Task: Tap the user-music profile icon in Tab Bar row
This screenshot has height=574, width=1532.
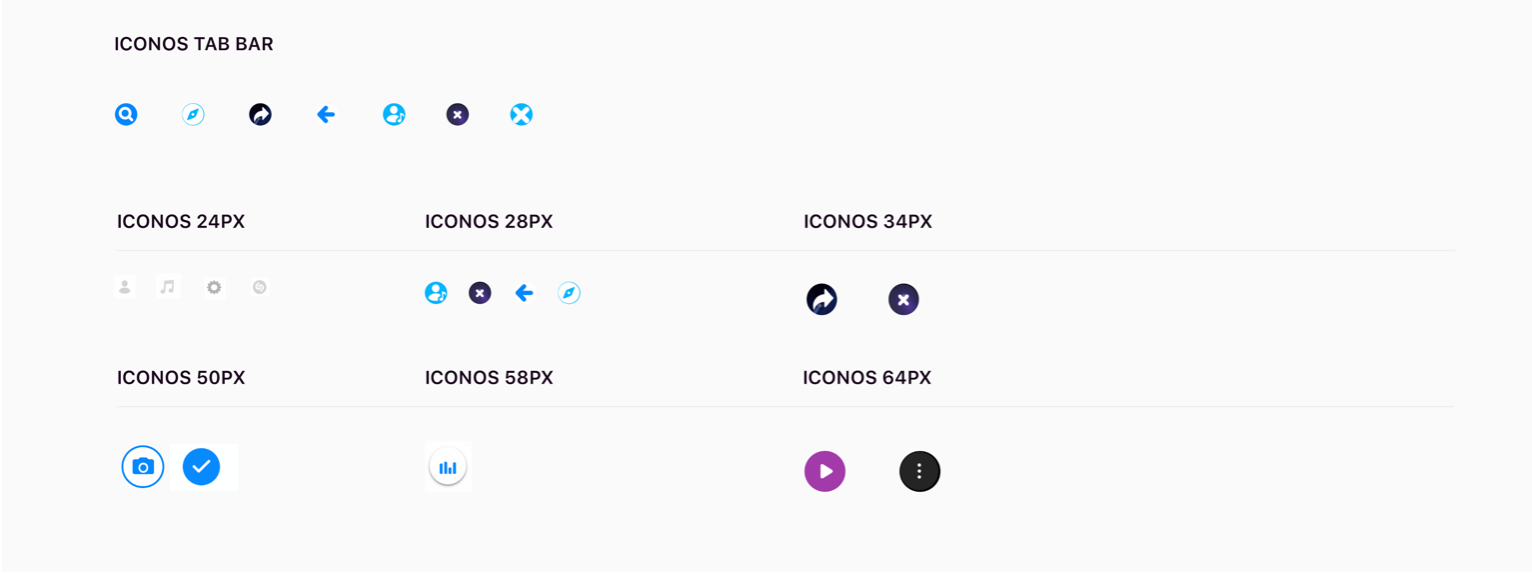Action: [x=394, y=114]
